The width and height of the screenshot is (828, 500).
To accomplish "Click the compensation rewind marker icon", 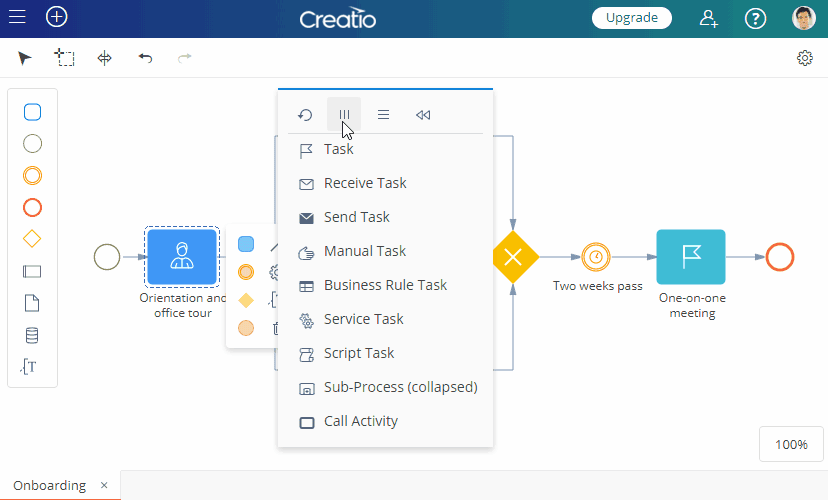I will [423, 115].
